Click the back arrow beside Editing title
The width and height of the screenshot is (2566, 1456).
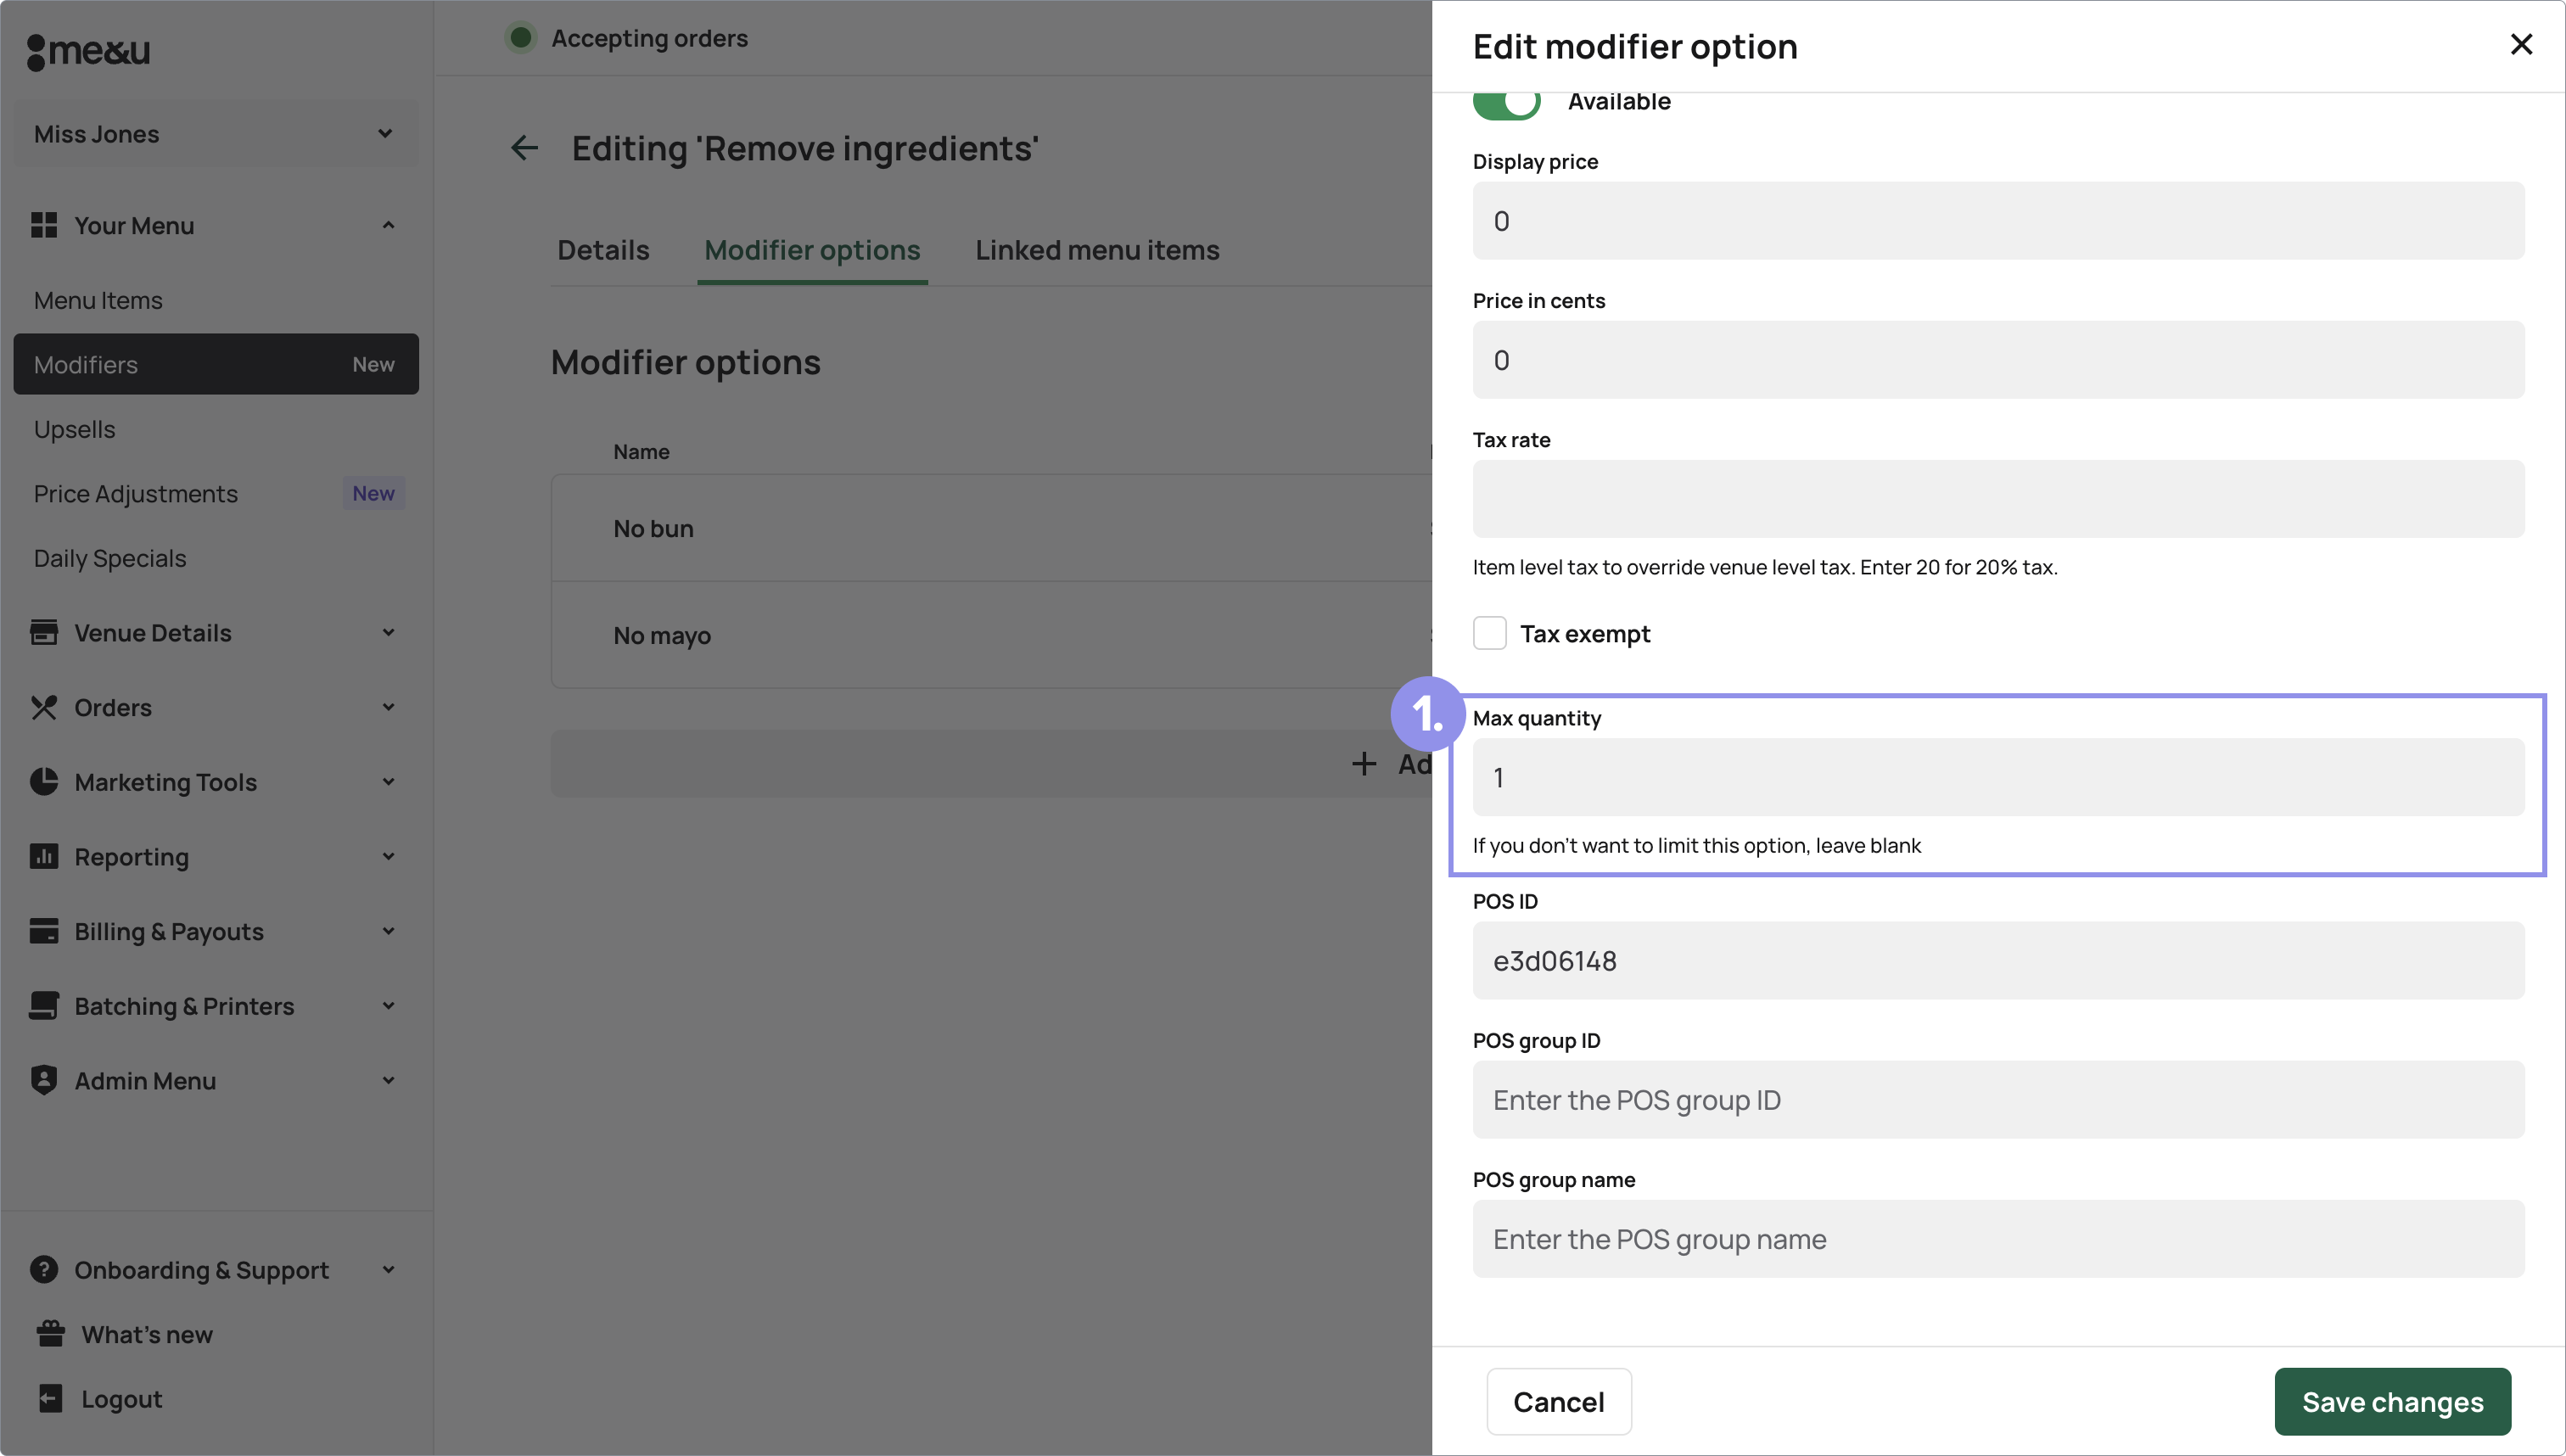[x=524, y=148]
